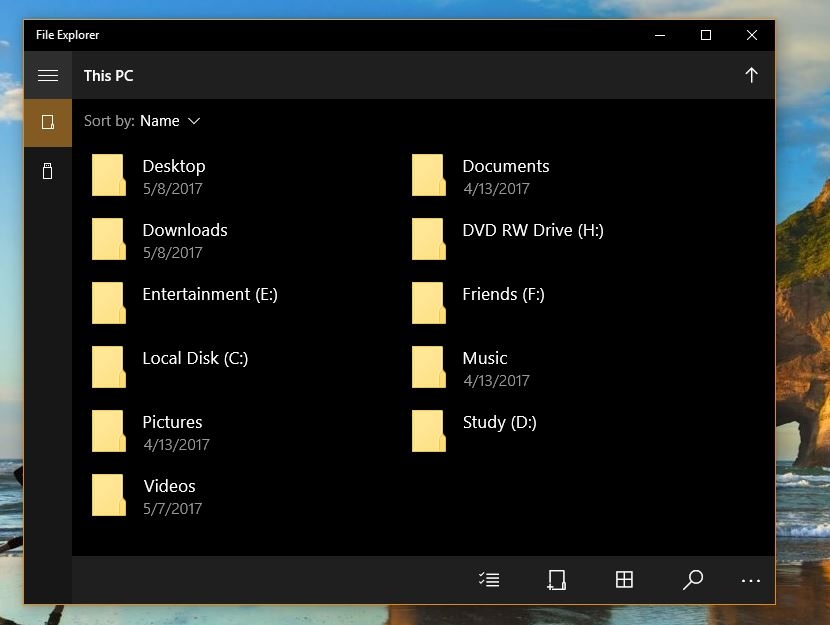Viewport: 830px width, 625px height.
Task: Create a new folder using the toolbar icon
Action: [557, 579]
